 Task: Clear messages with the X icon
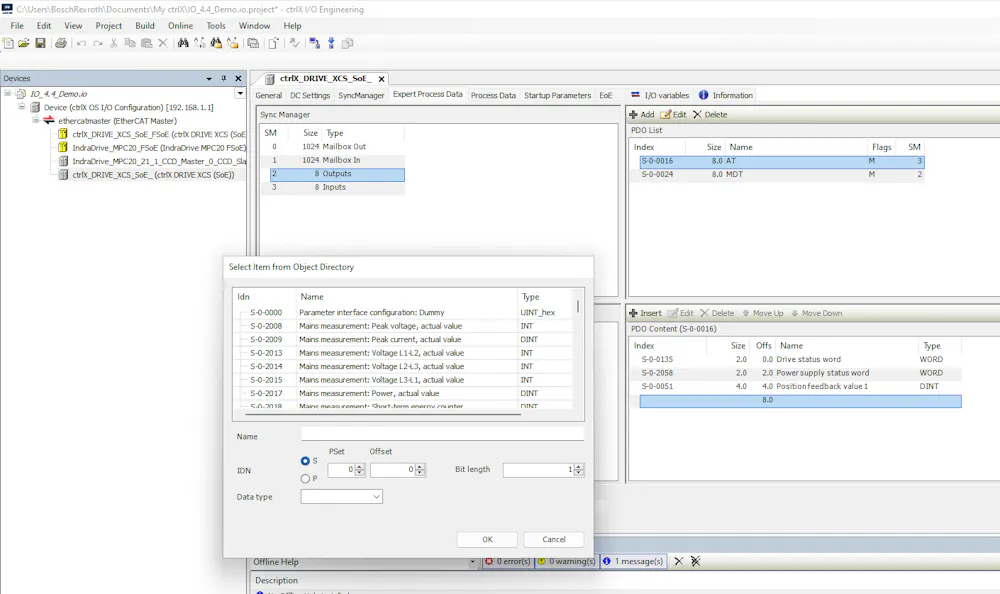pyautogui.click(x=679, y=561)
